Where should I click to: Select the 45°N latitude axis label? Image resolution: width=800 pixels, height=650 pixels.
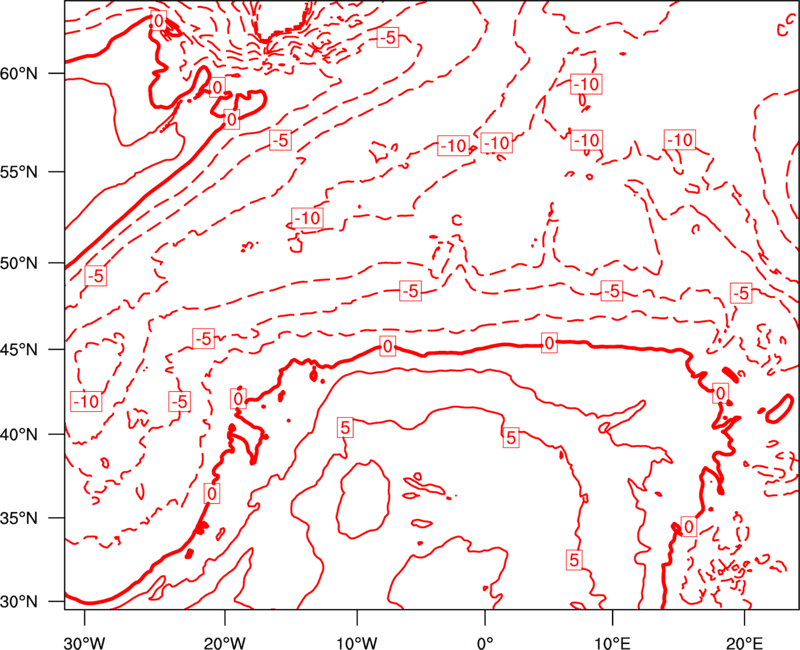click(x=19, y=350)
